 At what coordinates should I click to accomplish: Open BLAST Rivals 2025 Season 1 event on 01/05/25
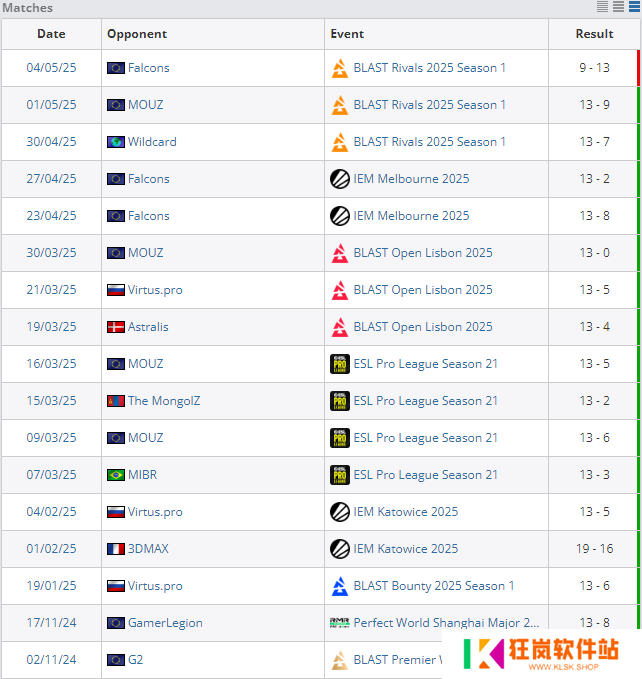click(x=429, y=105)
